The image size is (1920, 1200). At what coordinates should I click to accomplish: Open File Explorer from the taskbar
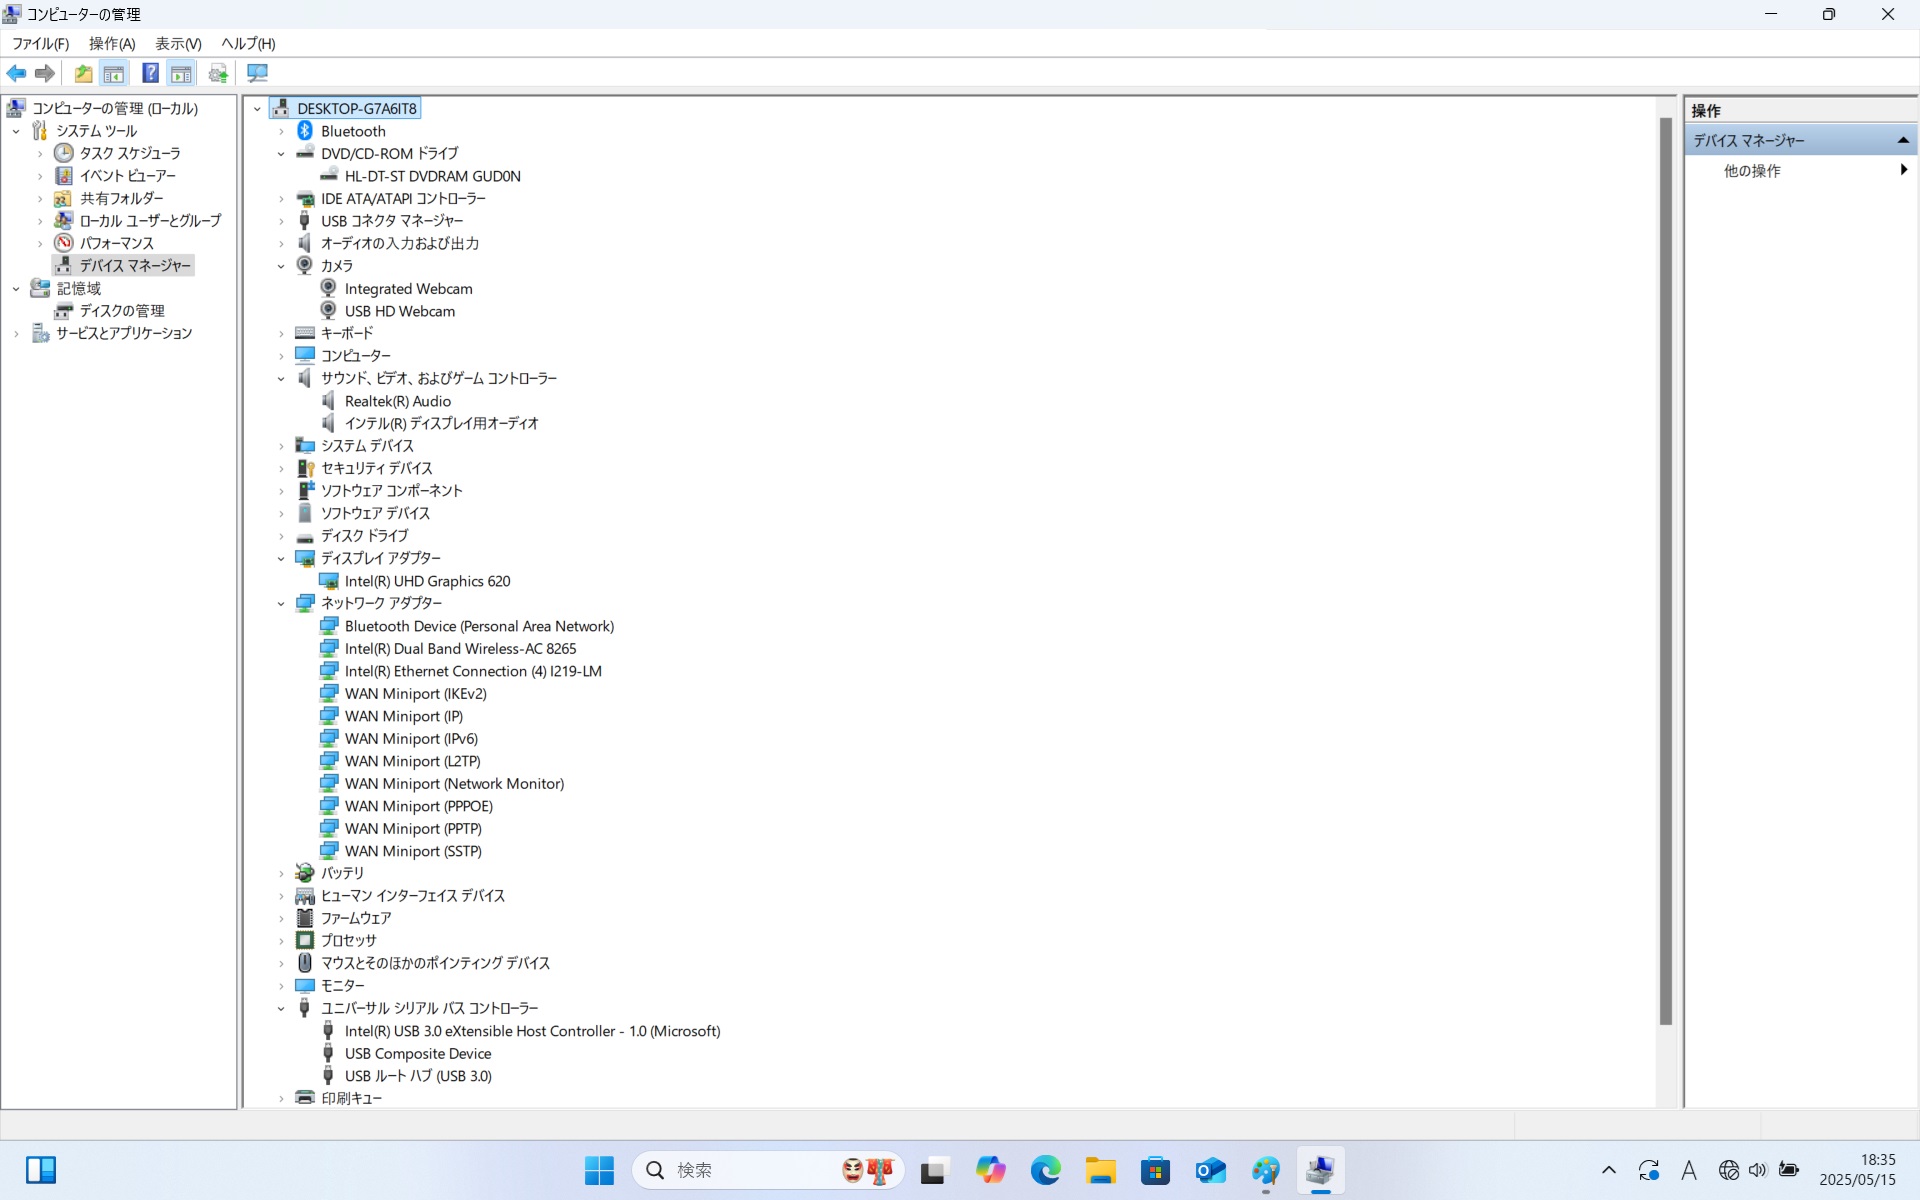pos(1101,1170)
